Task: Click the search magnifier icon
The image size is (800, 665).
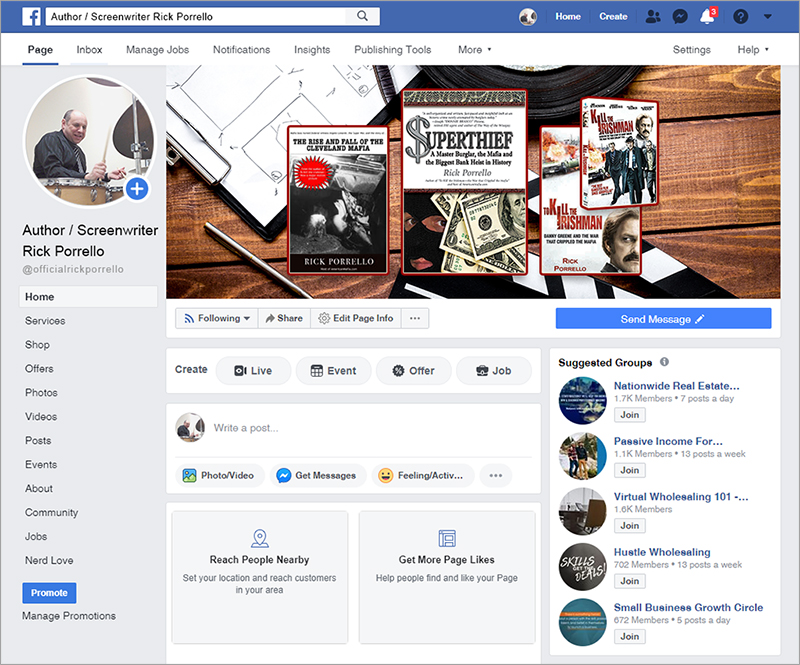Action: [x=360, y=17]
